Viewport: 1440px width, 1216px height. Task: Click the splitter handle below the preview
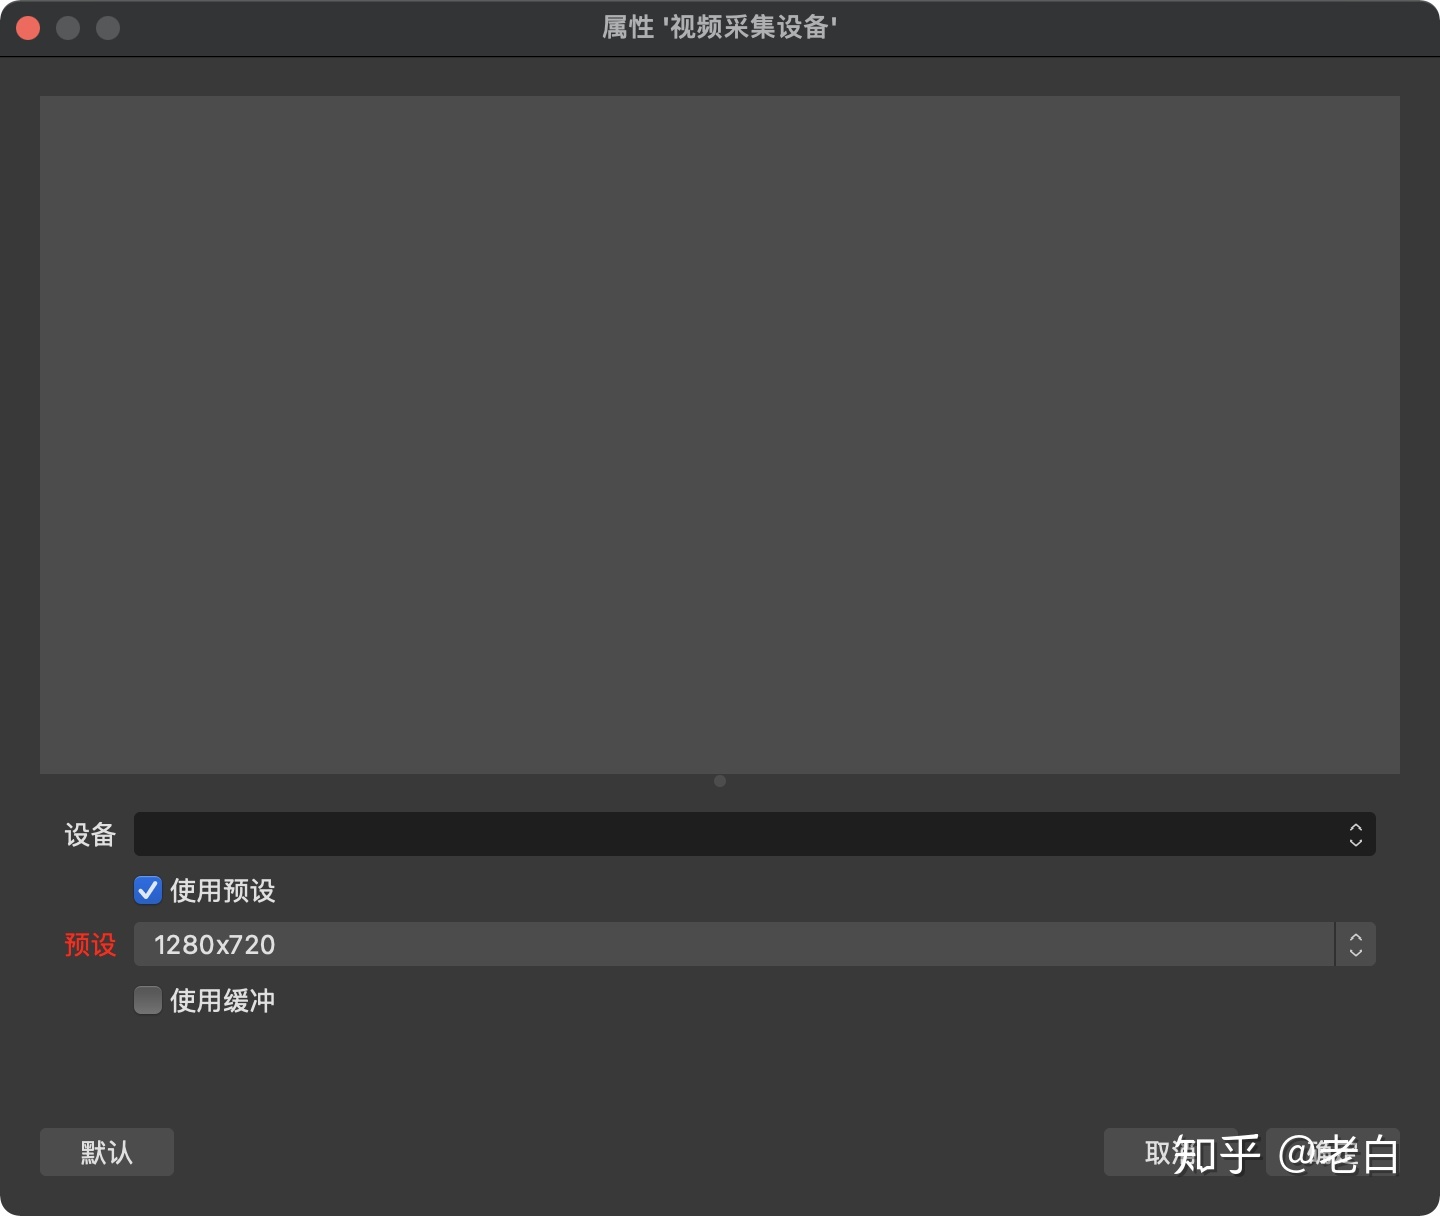720,781
